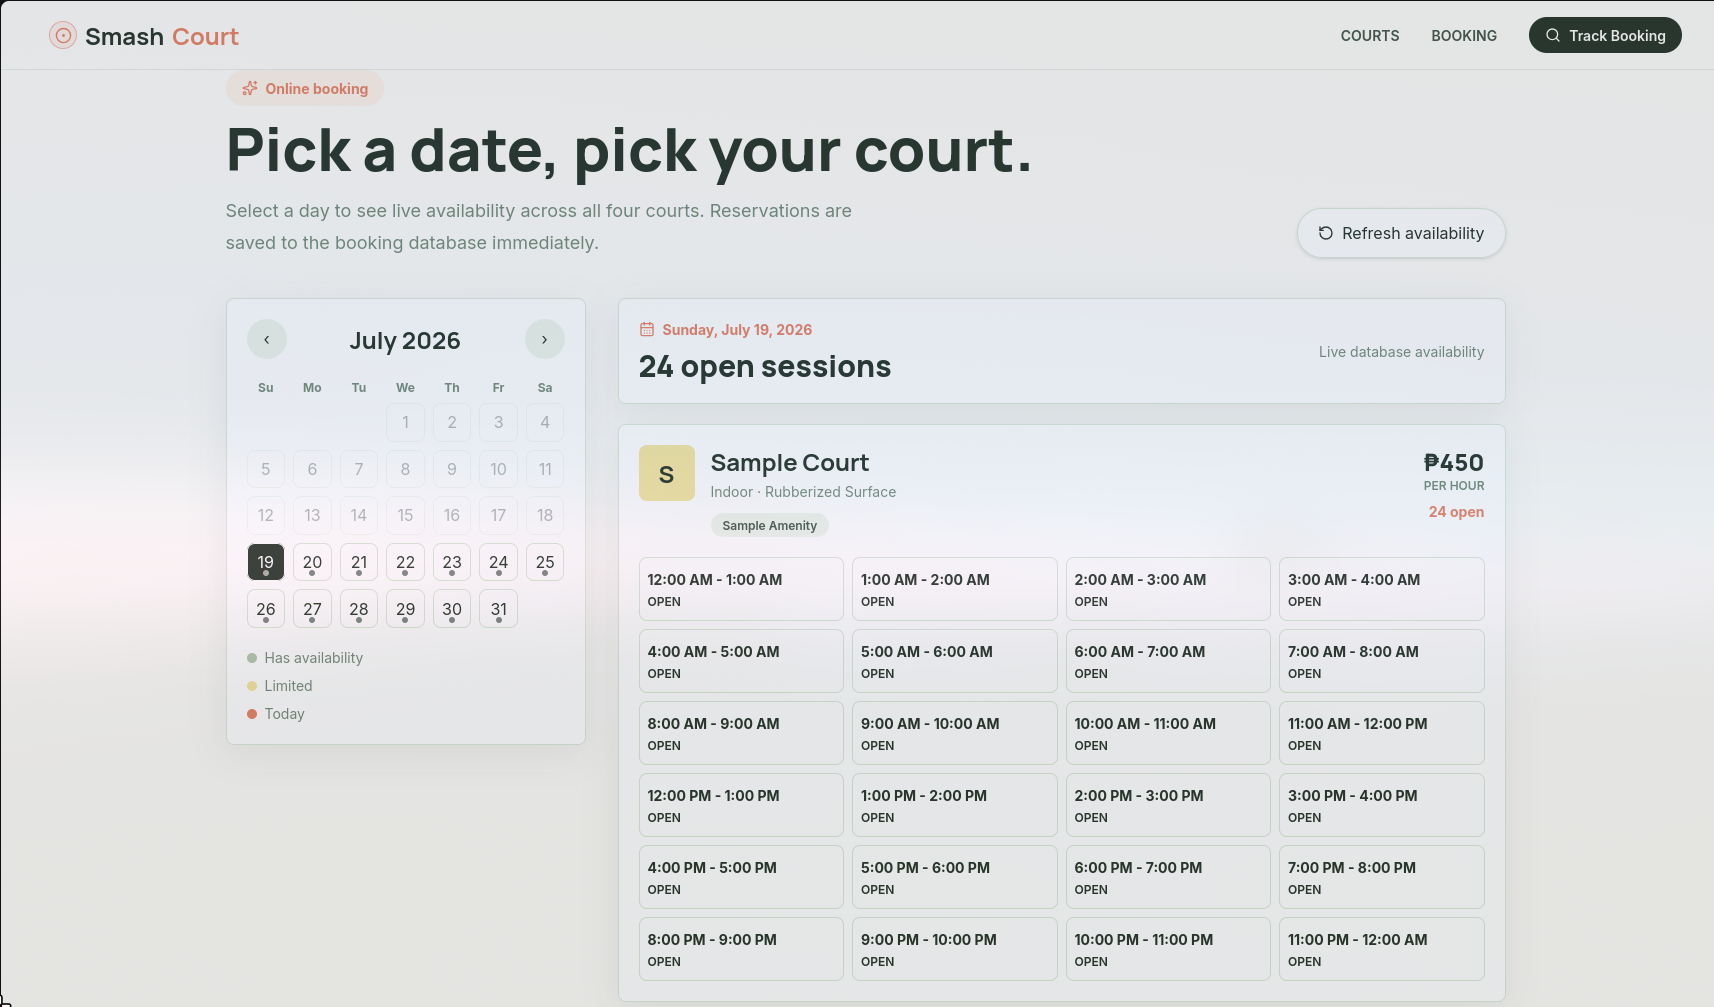The height and width of the screenshot is (1007, 1714).
Task: Book the 6:00 AM - 7:00 AM slot
Action: [x=1168, y=661]
